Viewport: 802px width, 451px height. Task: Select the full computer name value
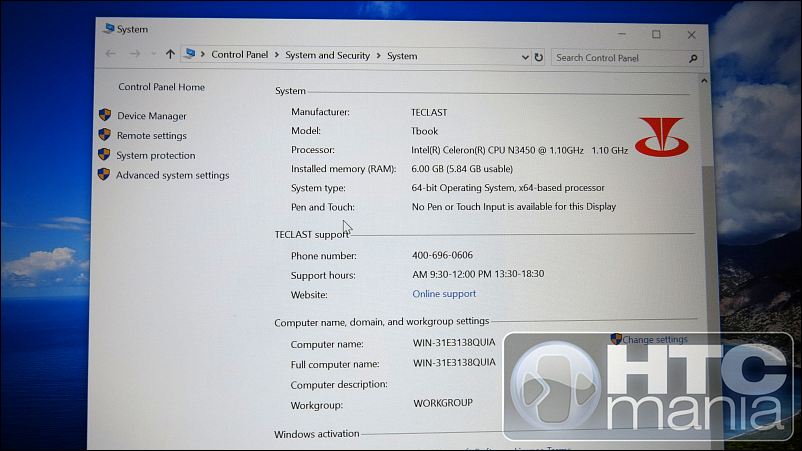454,363
